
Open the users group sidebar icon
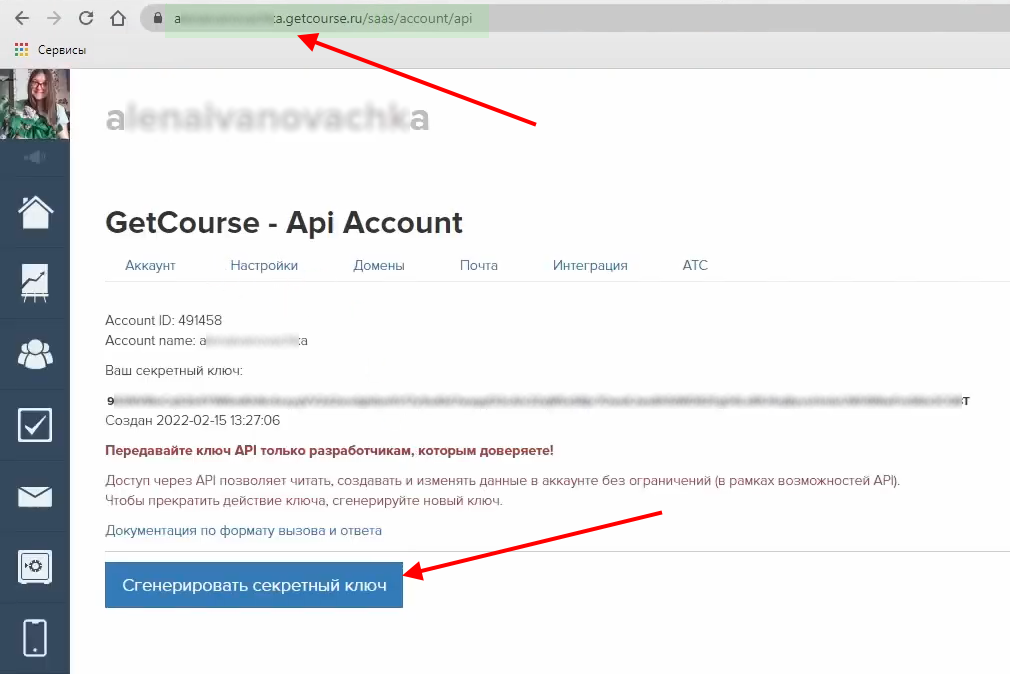[x=35, y=353]
